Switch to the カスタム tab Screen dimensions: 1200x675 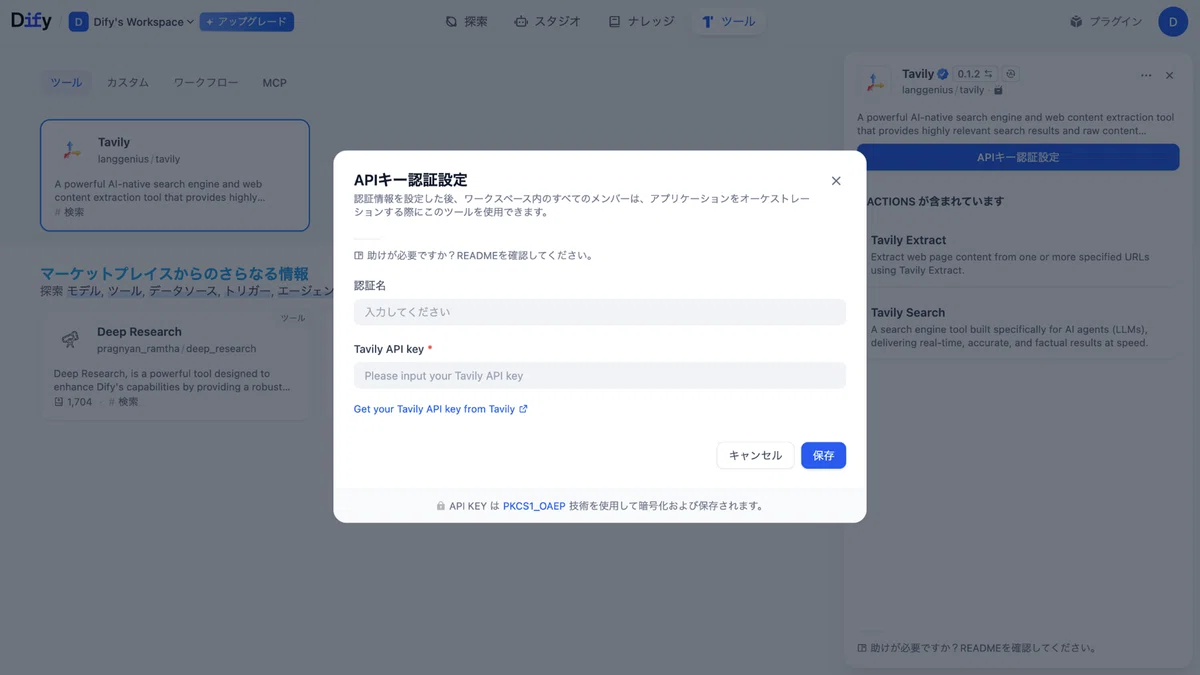click(x=128, y=82)
